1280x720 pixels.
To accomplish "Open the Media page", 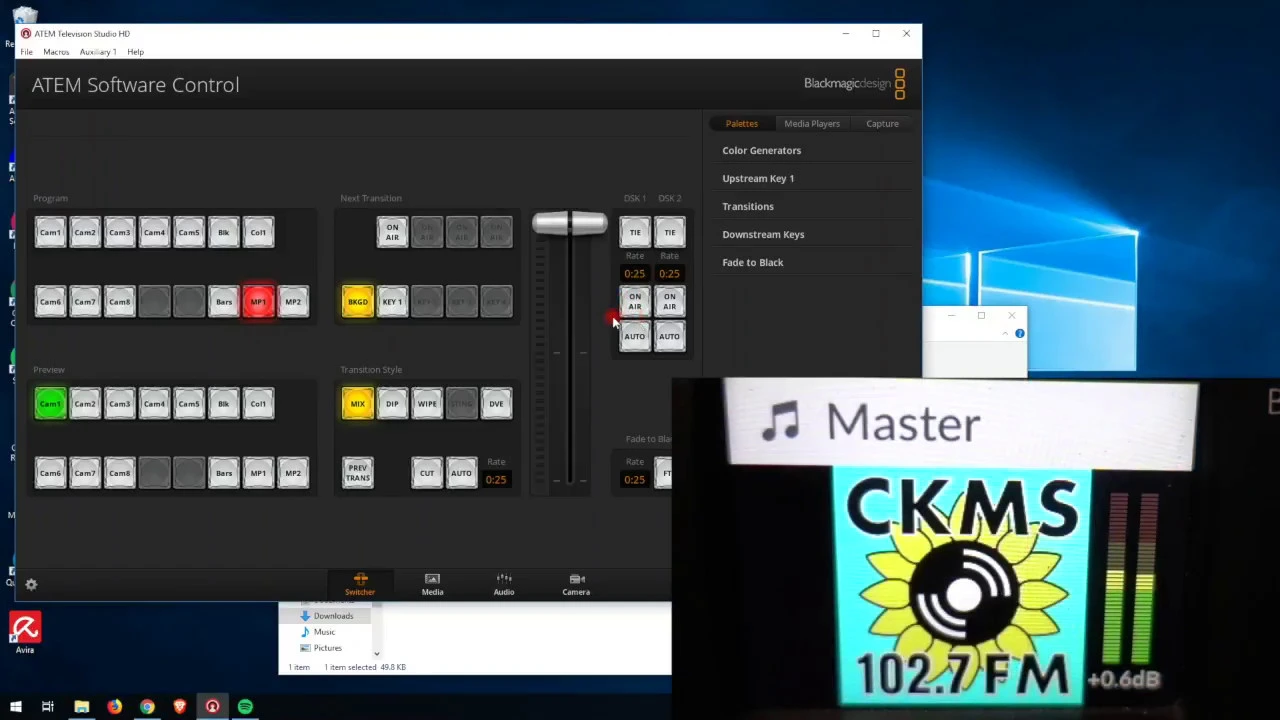I will (x=432, y=585).
